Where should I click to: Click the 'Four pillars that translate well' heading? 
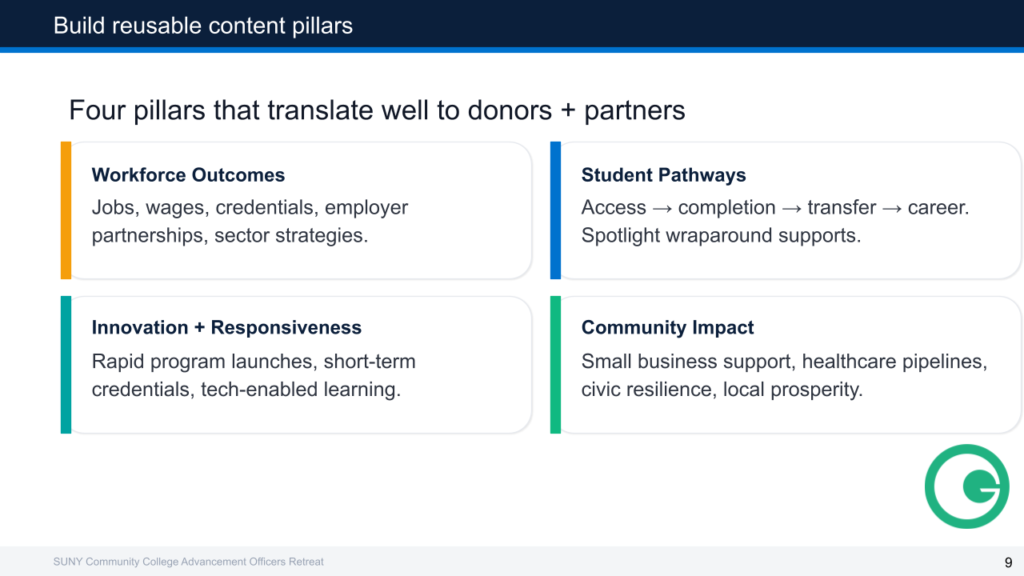[377, 110]
